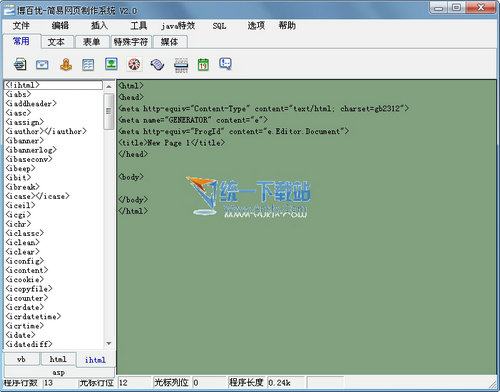Switch to the 特殊字符 tab

[131, 42]
